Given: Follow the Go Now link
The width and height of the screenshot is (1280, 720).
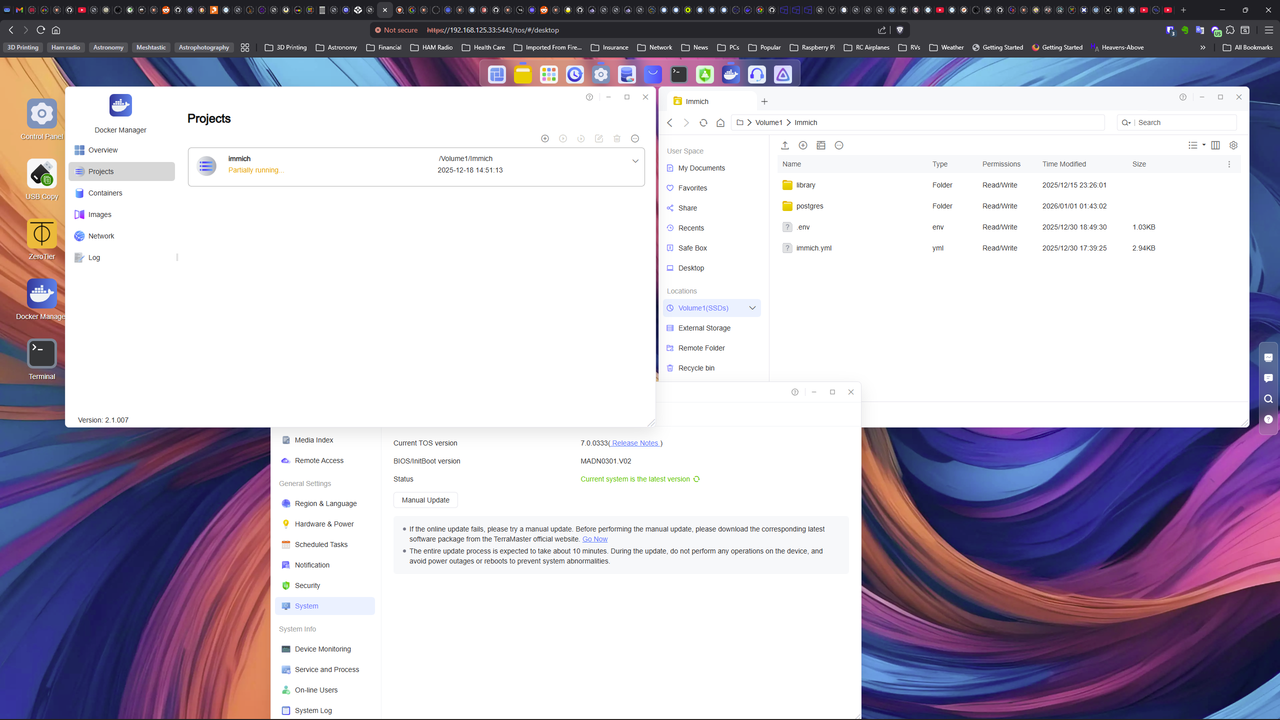Looking at the screenshot, I should tap(595, 539).
